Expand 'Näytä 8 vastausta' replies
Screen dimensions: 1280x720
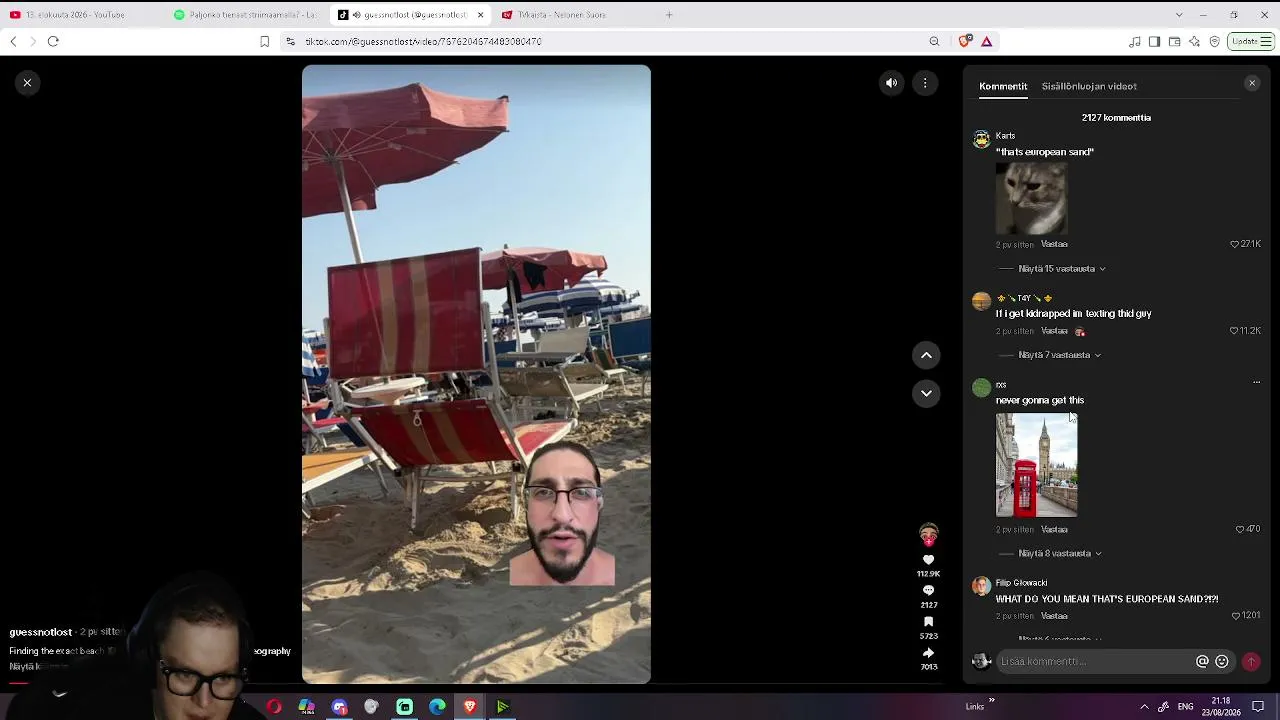pyautogui.click(x=1060, y=553)
